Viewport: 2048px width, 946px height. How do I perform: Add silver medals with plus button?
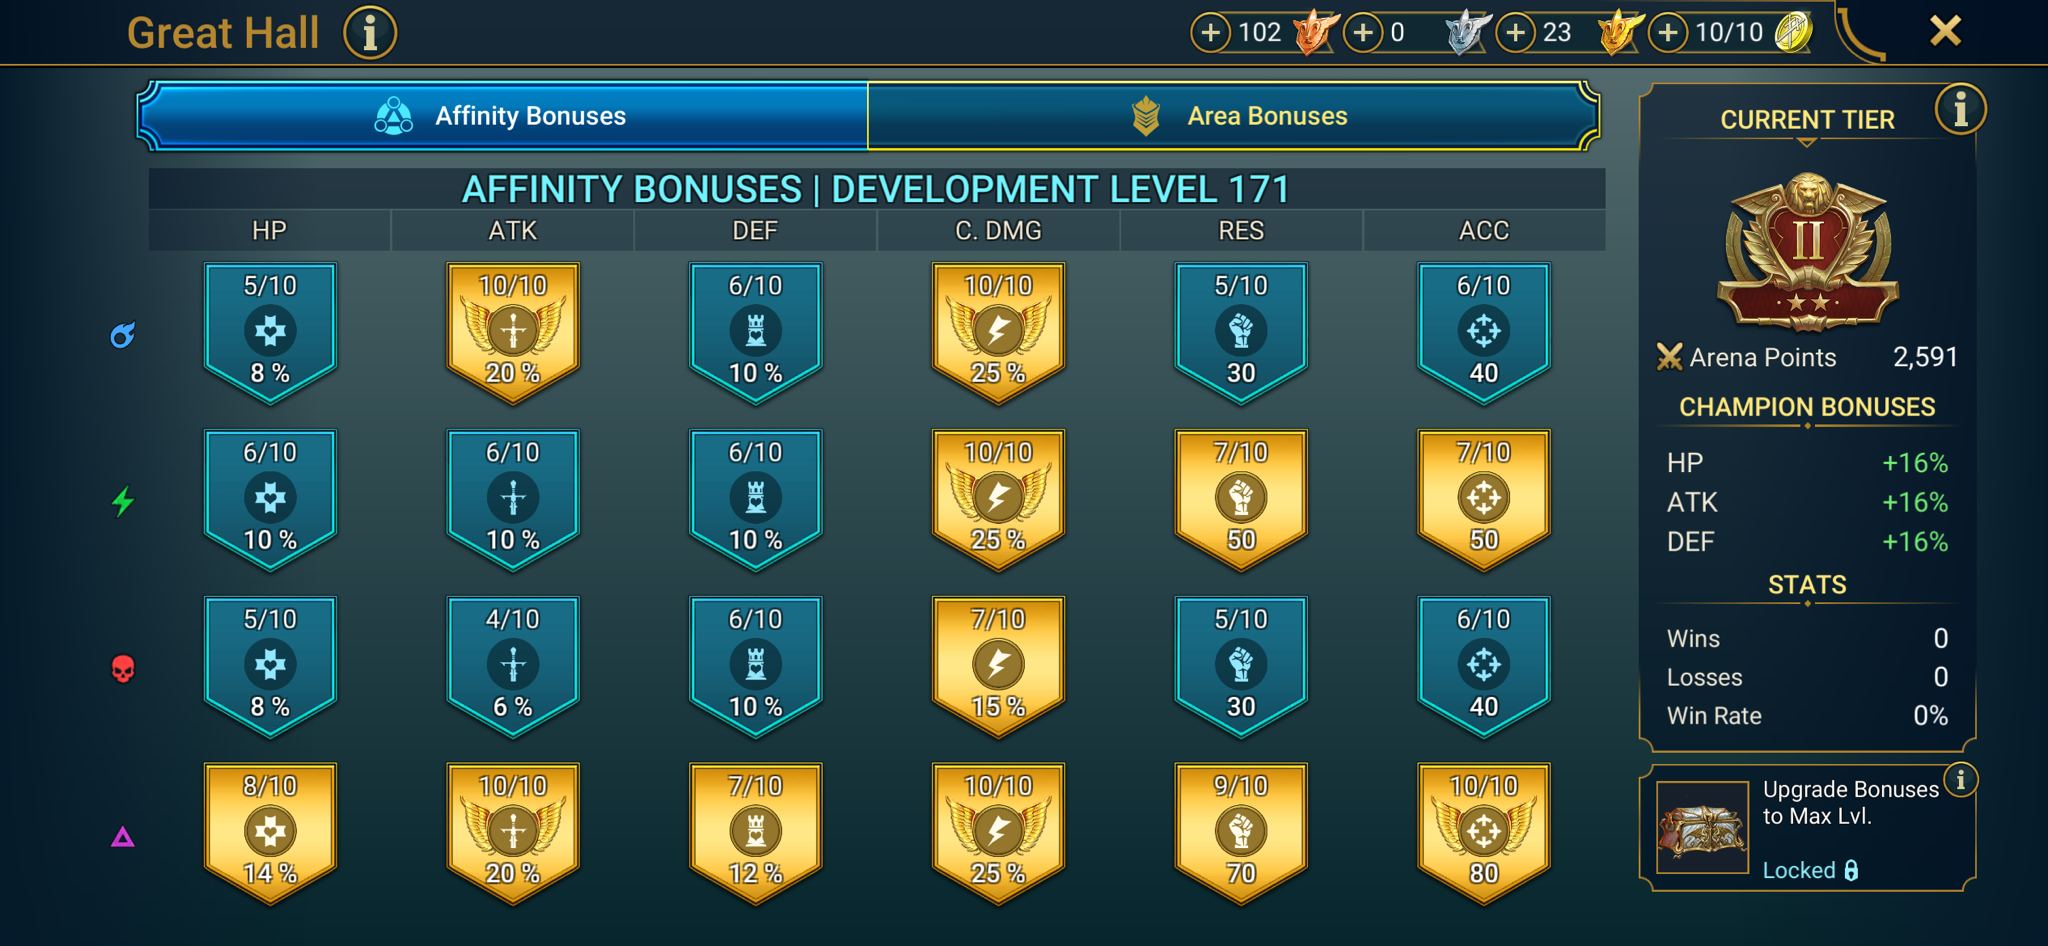(x=1363, y=32)
